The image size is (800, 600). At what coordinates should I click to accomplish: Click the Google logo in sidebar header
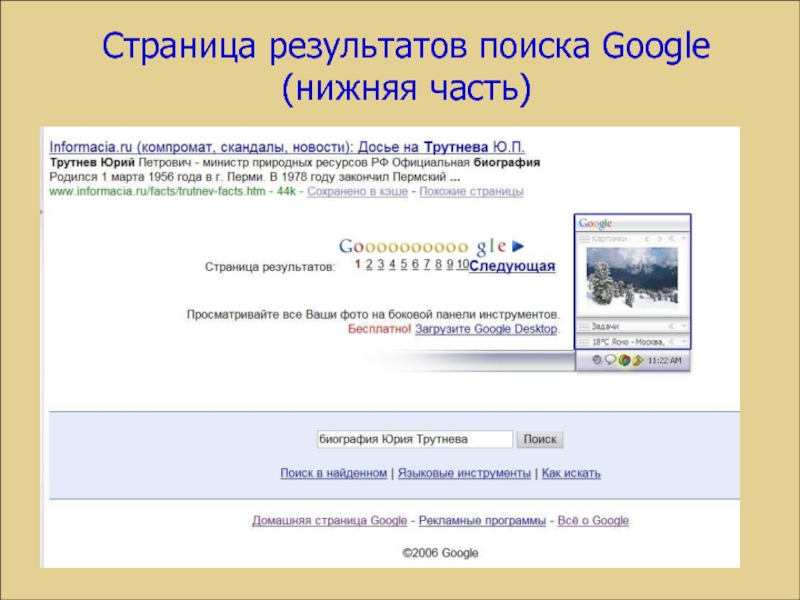click(595, 223)
